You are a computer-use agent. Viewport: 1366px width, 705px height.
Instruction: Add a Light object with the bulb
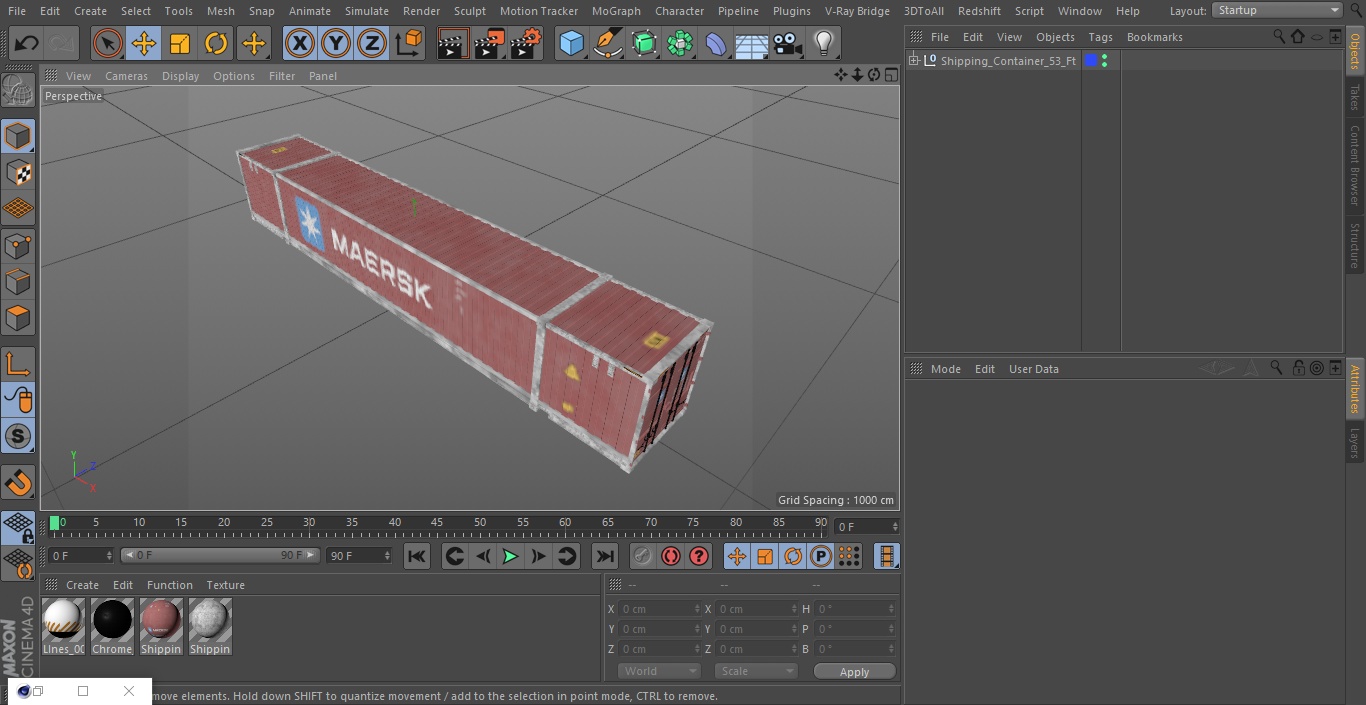coord(824,43)
